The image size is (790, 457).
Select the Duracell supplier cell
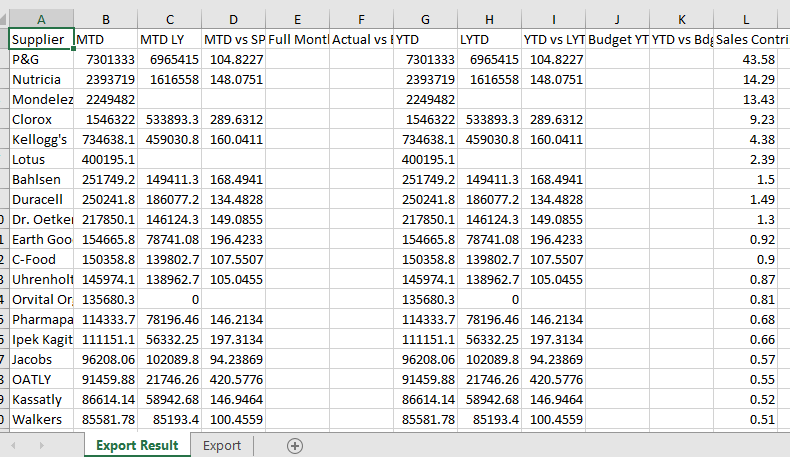click(x=41, y=200)
